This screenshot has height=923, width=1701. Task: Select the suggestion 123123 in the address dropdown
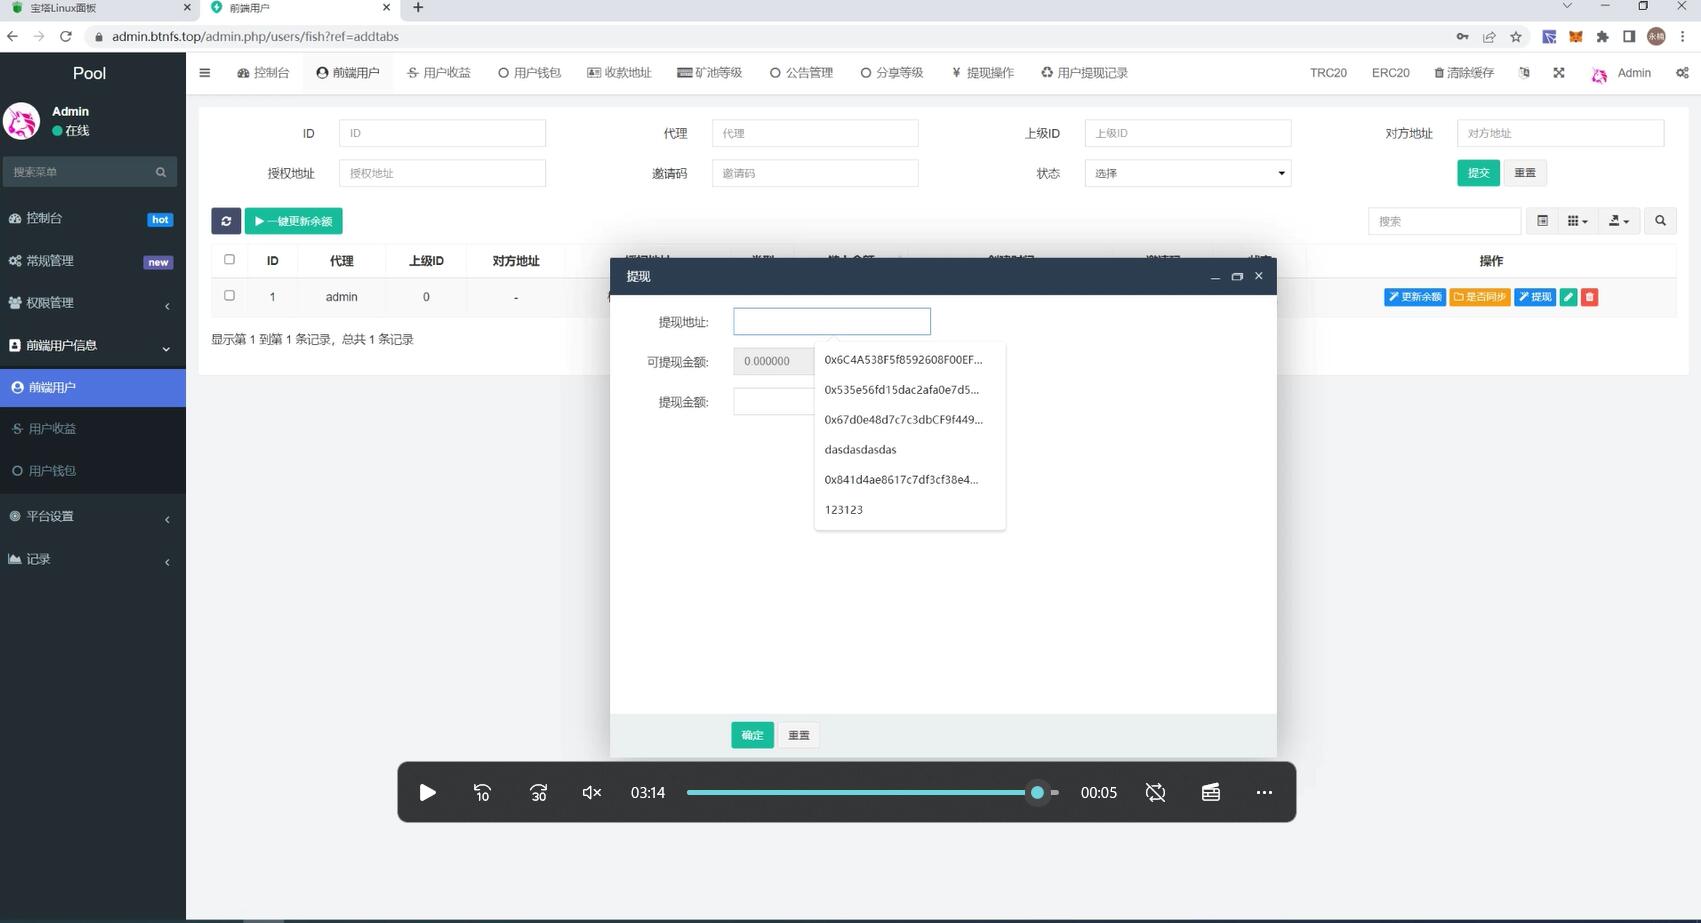tap(843, 509)
